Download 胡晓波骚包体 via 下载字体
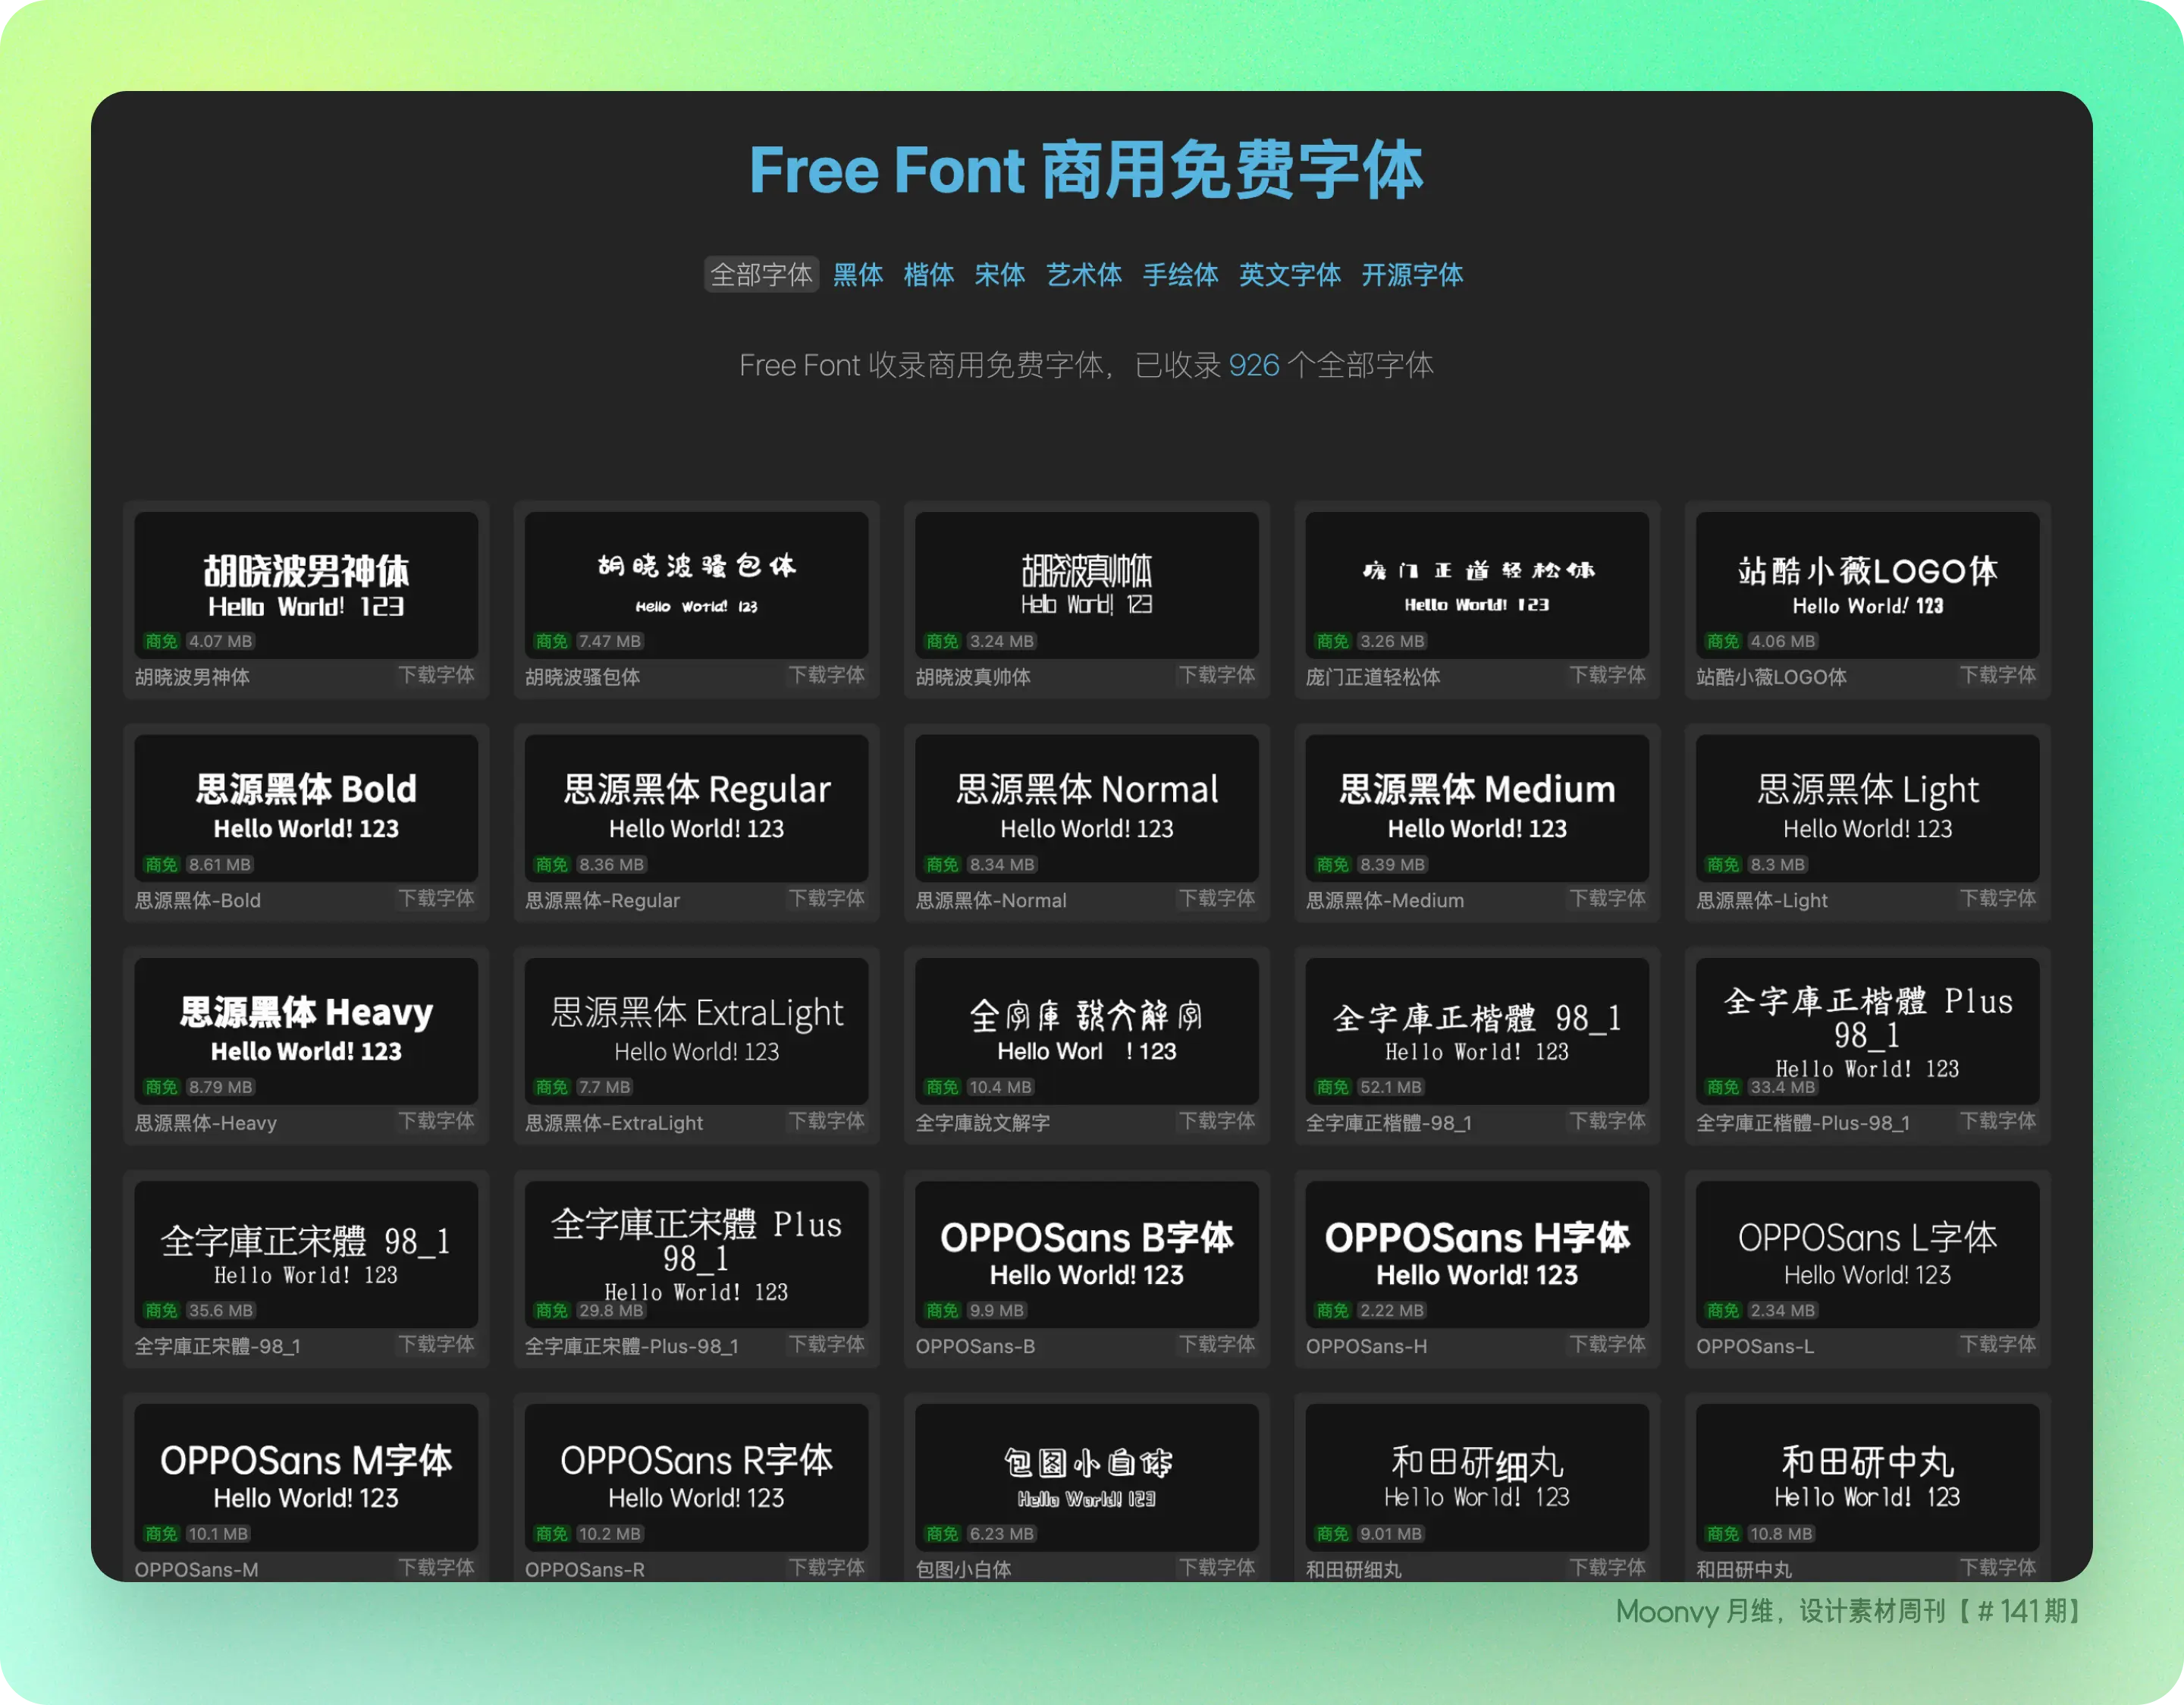 pyautogui.click(x=826, y=675)
